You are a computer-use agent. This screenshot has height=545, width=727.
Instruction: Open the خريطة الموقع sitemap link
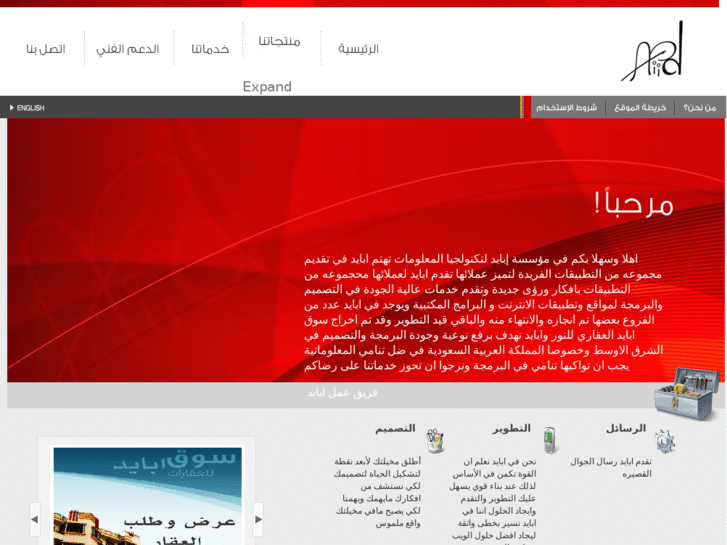point(640,108)
